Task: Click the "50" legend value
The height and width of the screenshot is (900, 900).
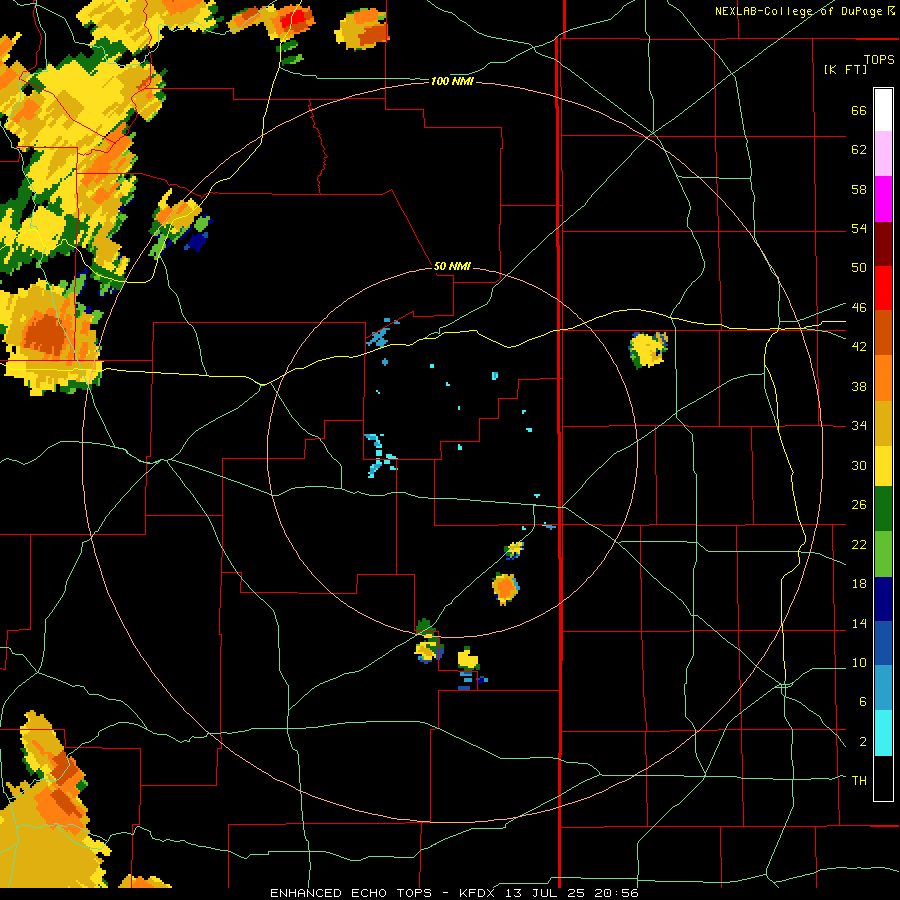Action: [859, 267]
